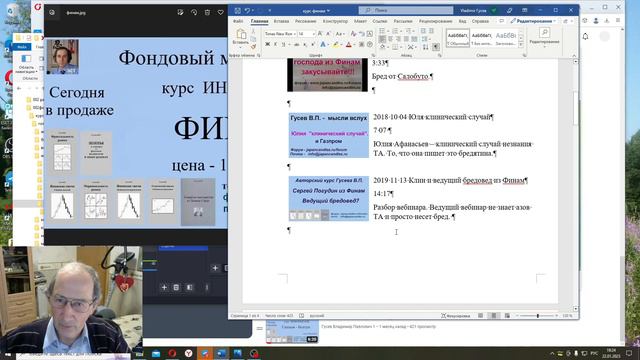Viewport: 640px width, 360px height.
Task: Click the Word vertical scrollbar
Action: coord(576,185)
